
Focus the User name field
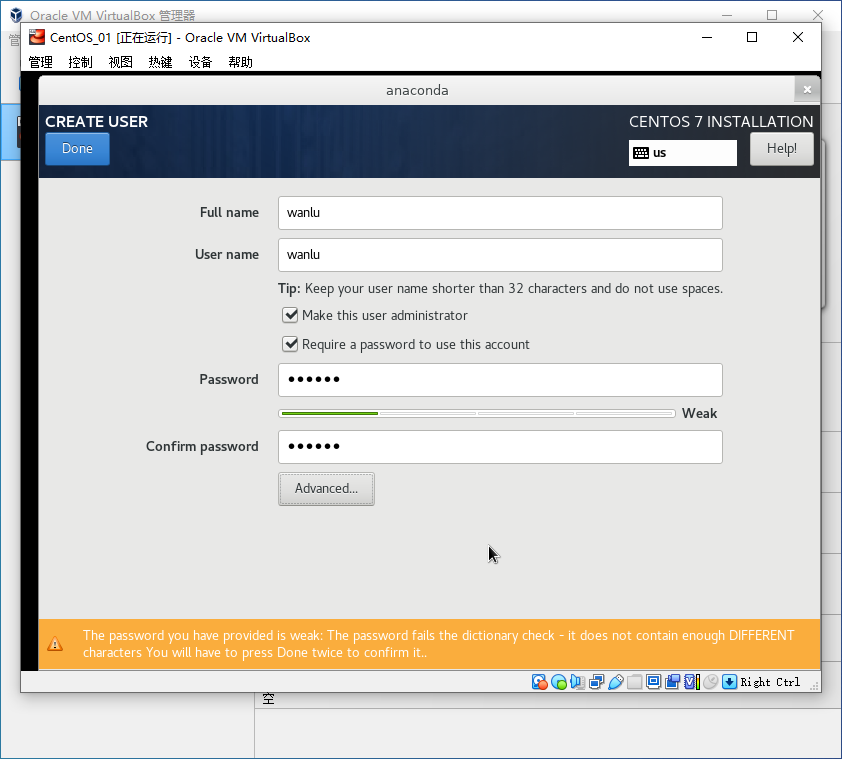tap(500, 255)
